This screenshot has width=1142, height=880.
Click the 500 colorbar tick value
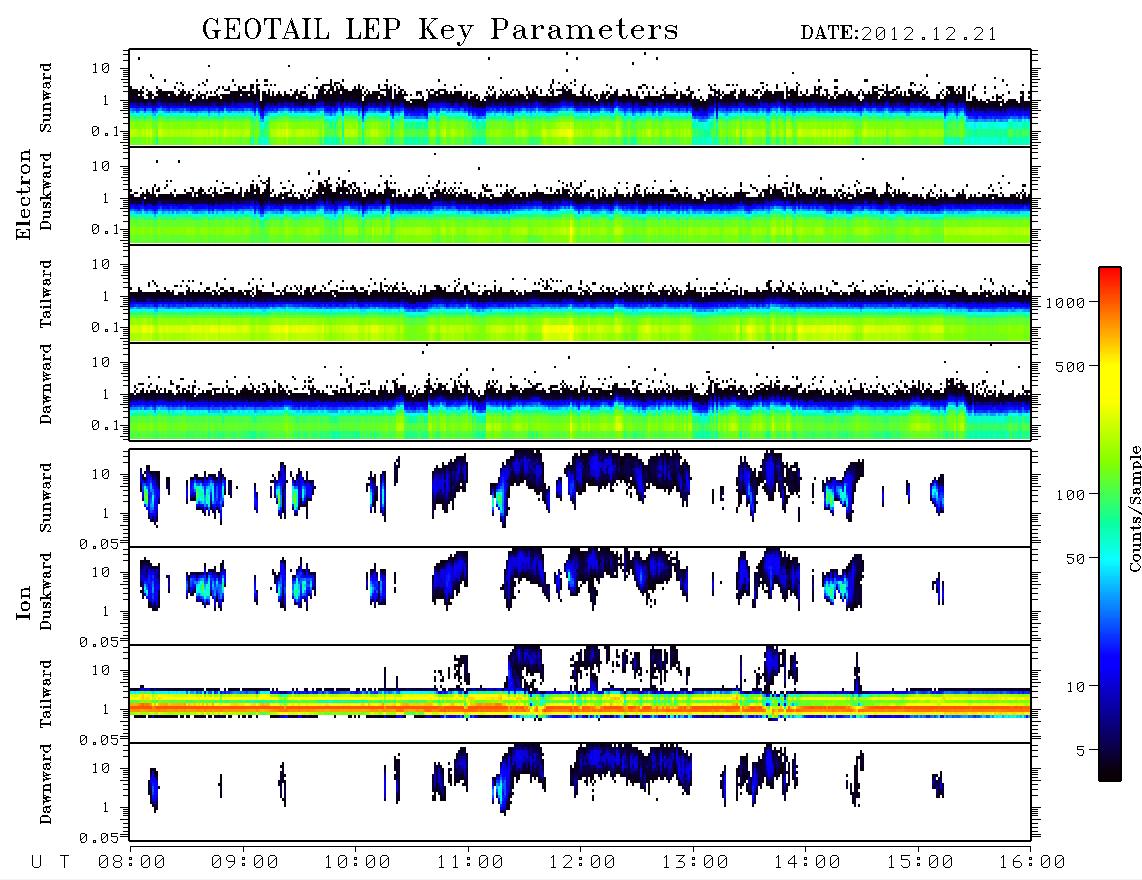pyautogui.click(x=1070, y=366)
